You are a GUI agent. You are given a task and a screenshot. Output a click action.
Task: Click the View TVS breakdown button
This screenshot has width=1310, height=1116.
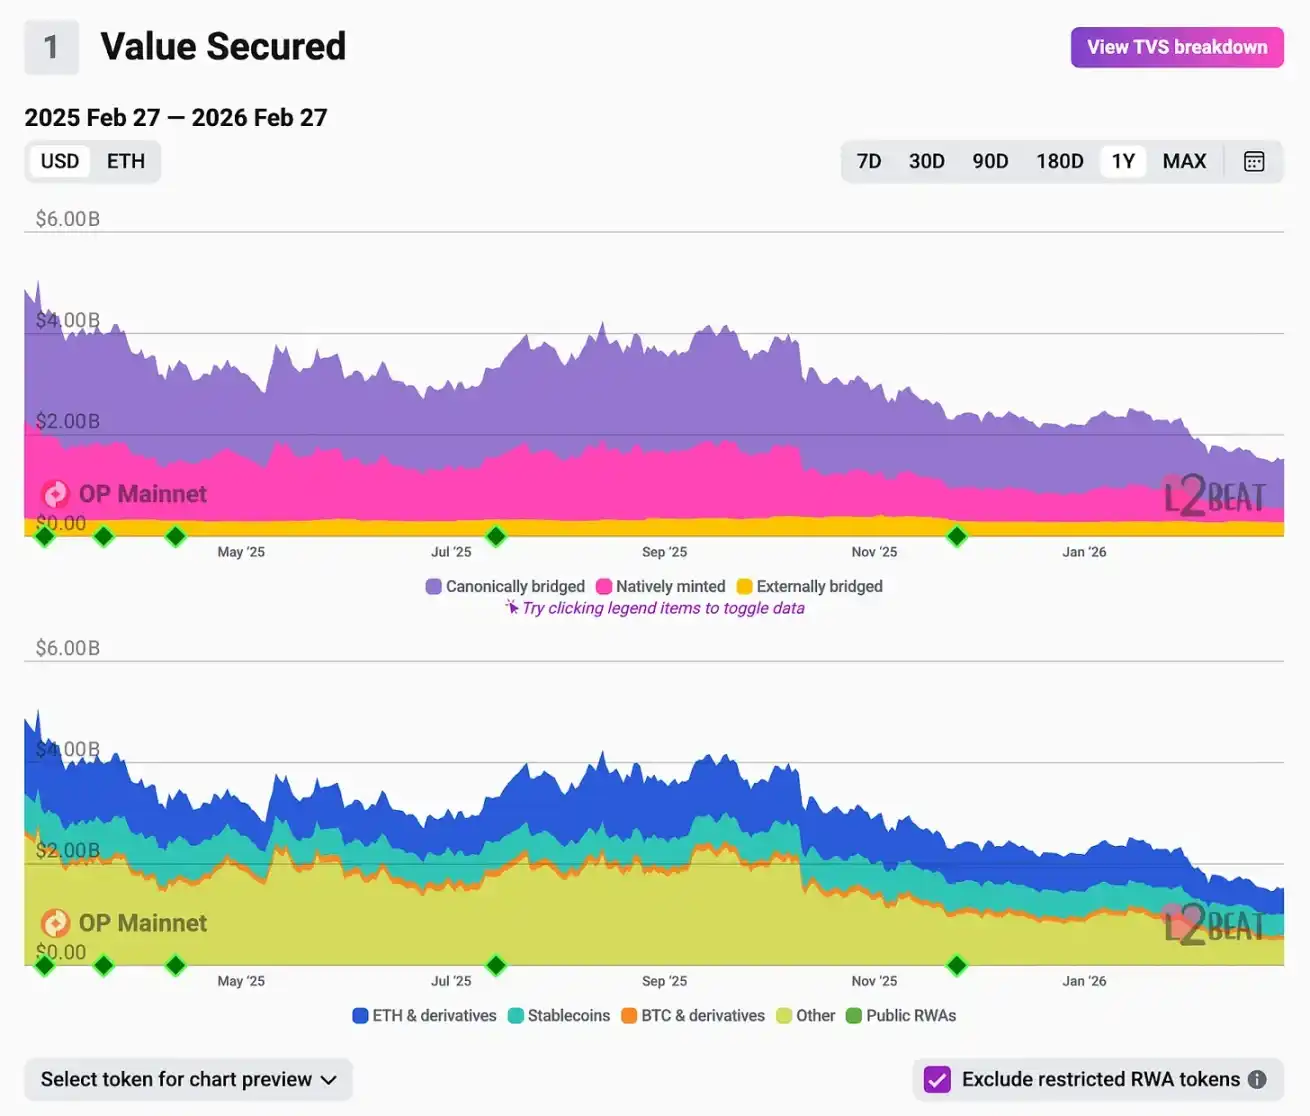click(x=1176, y=47)
